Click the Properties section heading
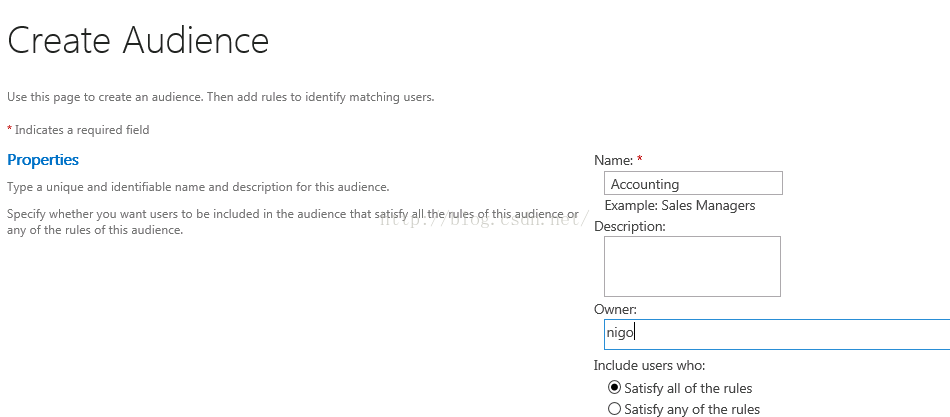The height and width of the screenshot is (417, 950). 43,160
